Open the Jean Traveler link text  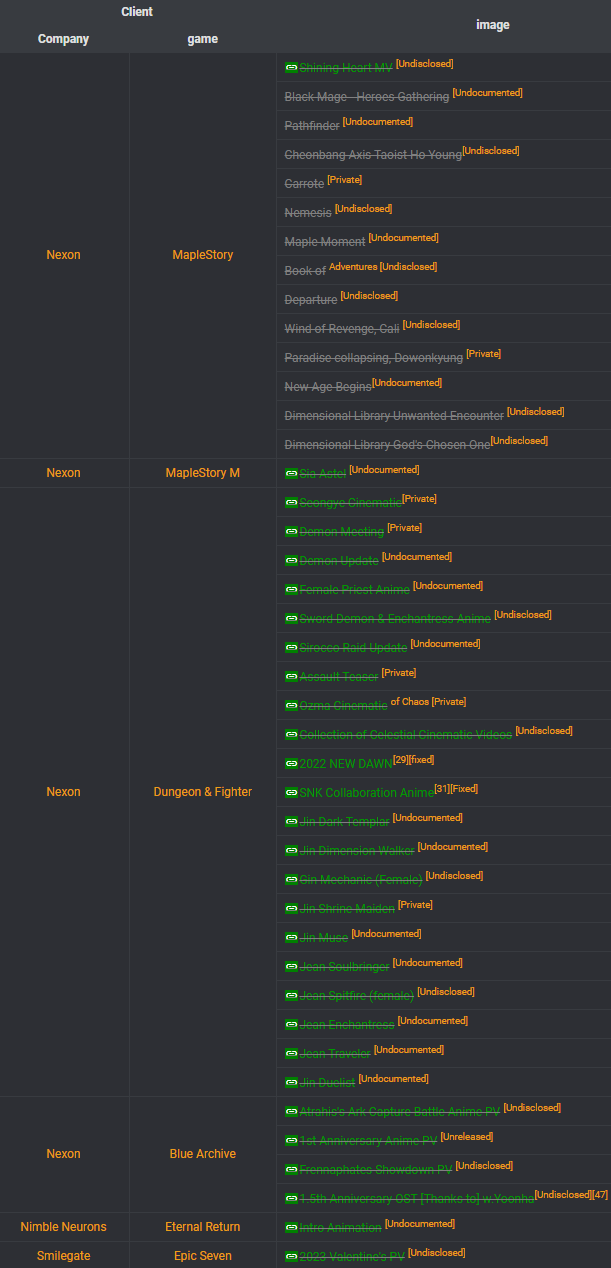coord(335,1054)
